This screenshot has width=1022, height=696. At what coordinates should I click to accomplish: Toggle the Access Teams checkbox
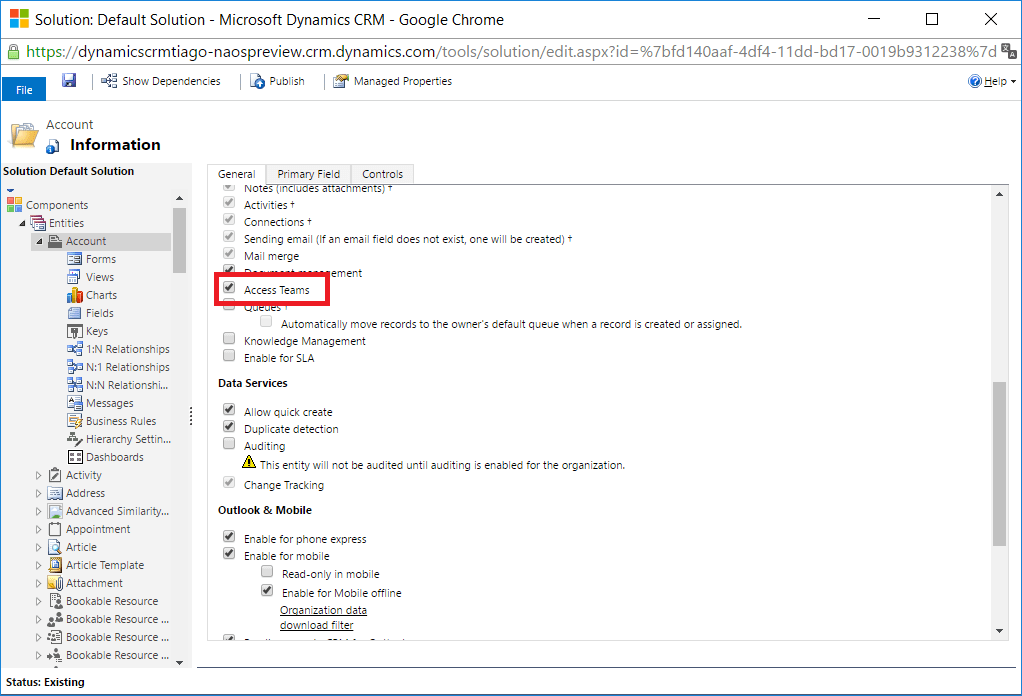229,289
